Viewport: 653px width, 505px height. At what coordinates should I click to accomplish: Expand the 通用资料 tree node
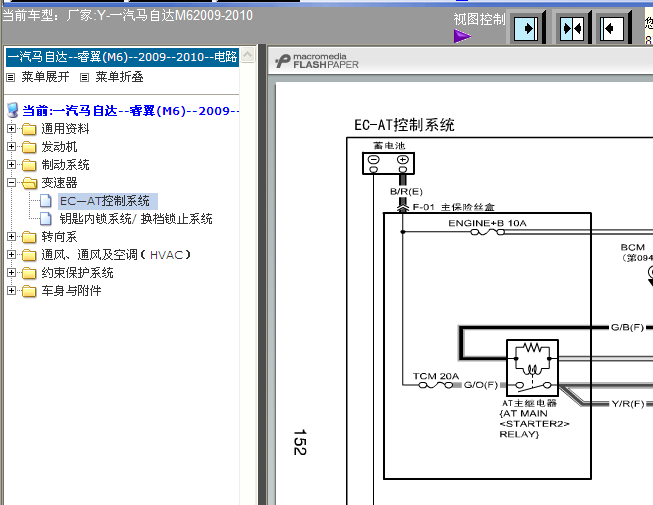click(12, 129)
